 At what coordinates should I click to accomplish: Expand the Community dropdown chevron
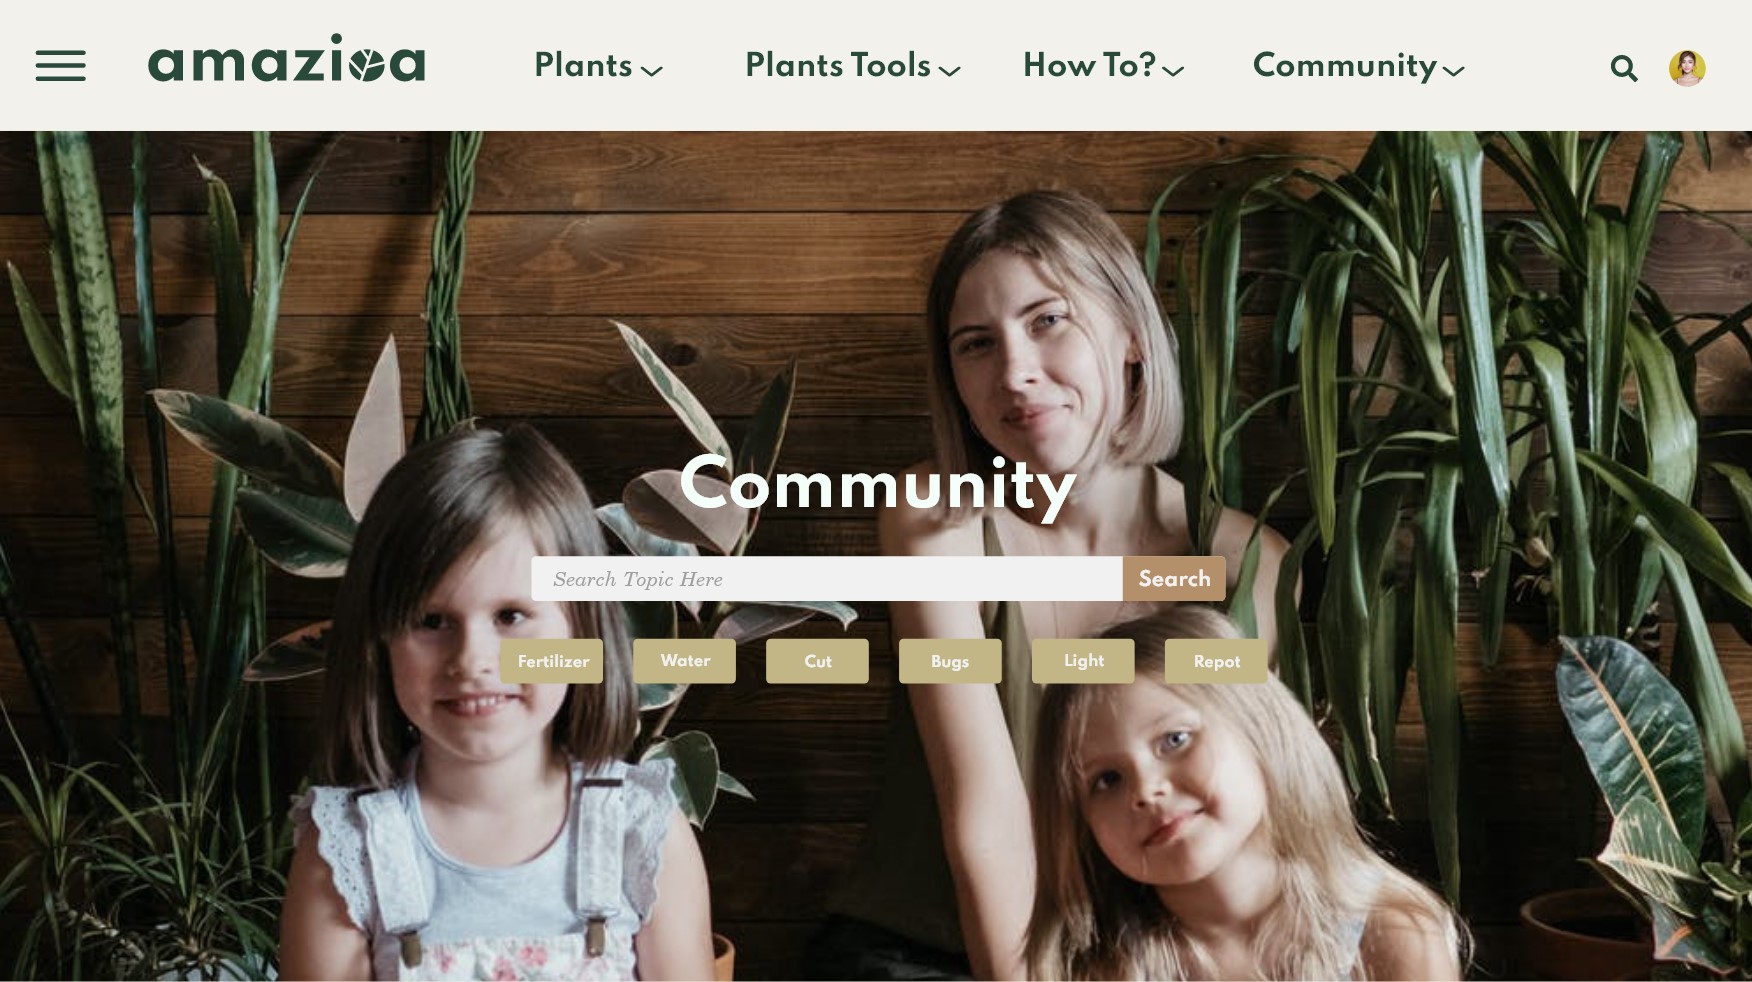1454,71
